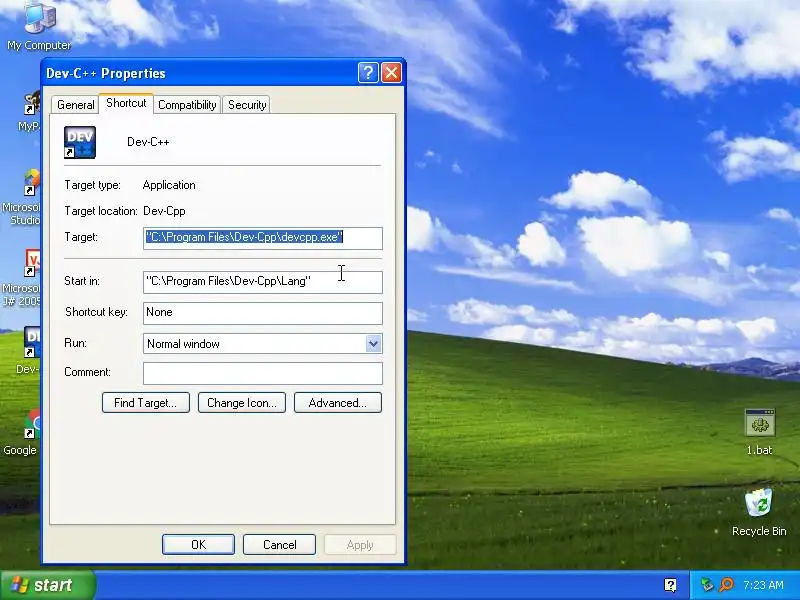Click the Target type 'Application' text
The width and height of the screenshot is (800, 600).
pos(169,185)
